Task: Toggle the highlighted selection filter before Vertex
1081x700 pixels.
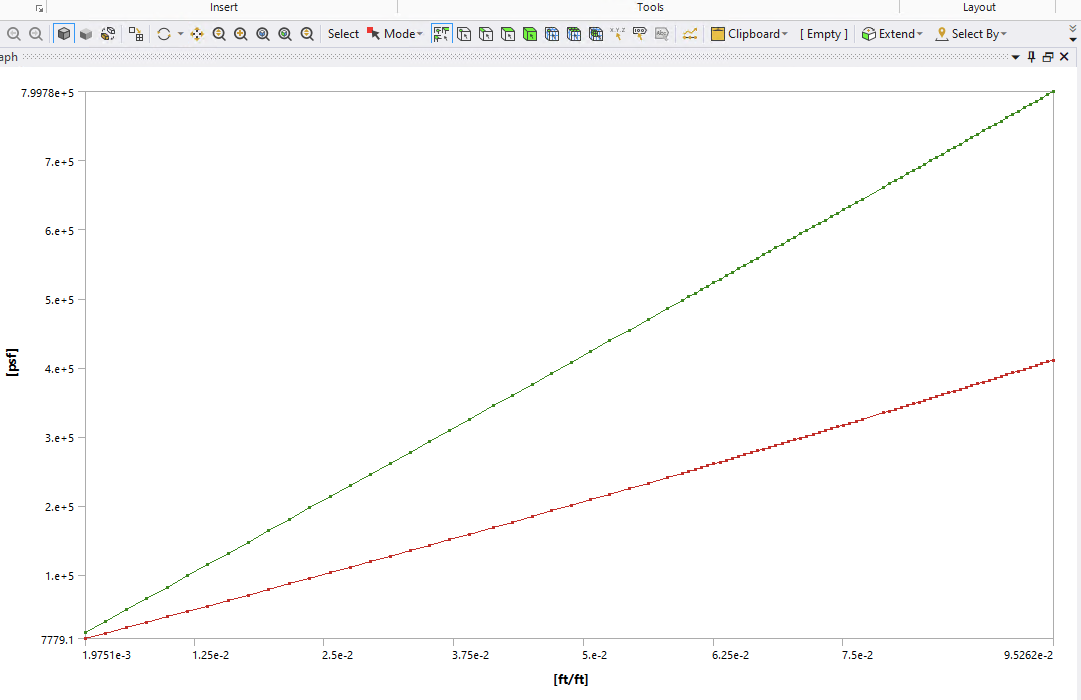Action: [x=441, y=34]
